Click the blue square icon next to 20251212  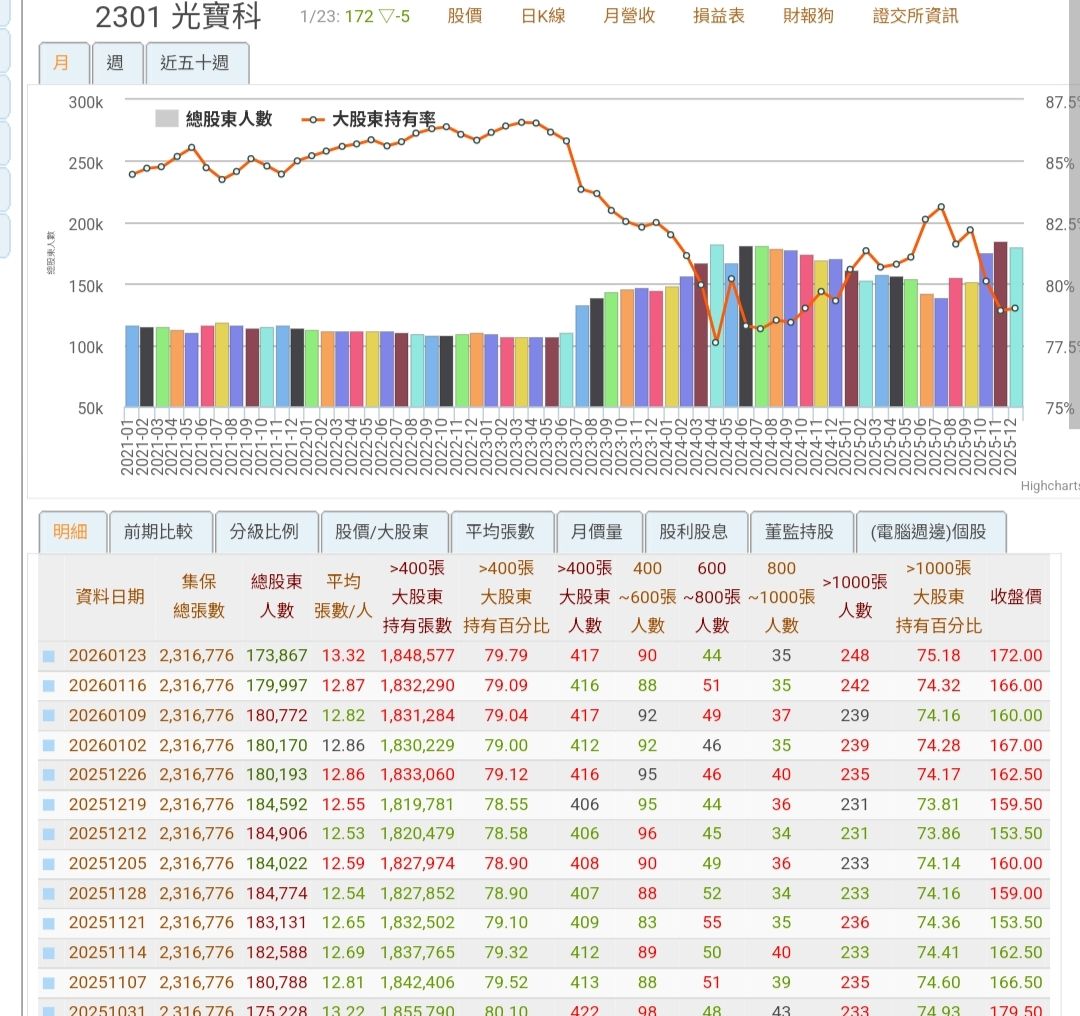click(50, 834)
